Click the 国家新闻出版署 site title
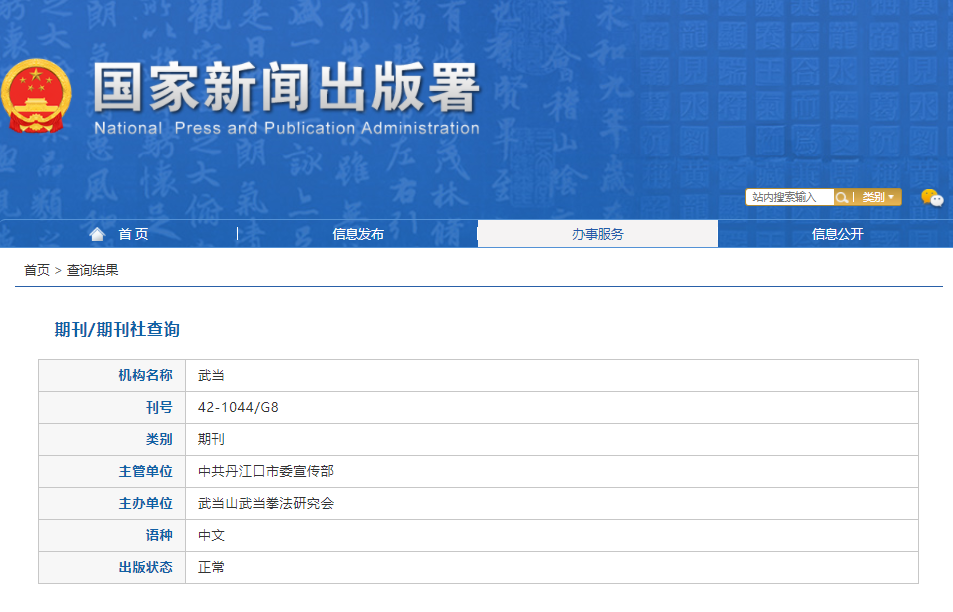 coord(286,89)
